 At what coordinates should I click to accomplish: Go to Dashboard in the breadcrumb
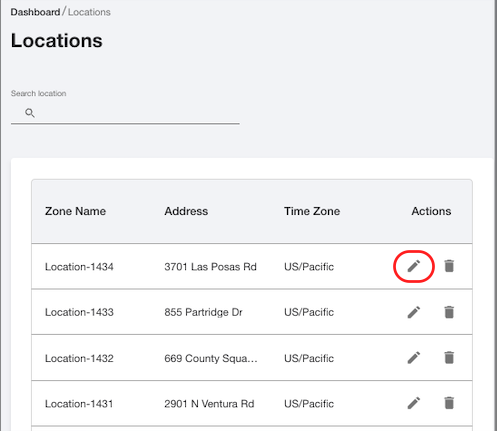click(35, 12)
